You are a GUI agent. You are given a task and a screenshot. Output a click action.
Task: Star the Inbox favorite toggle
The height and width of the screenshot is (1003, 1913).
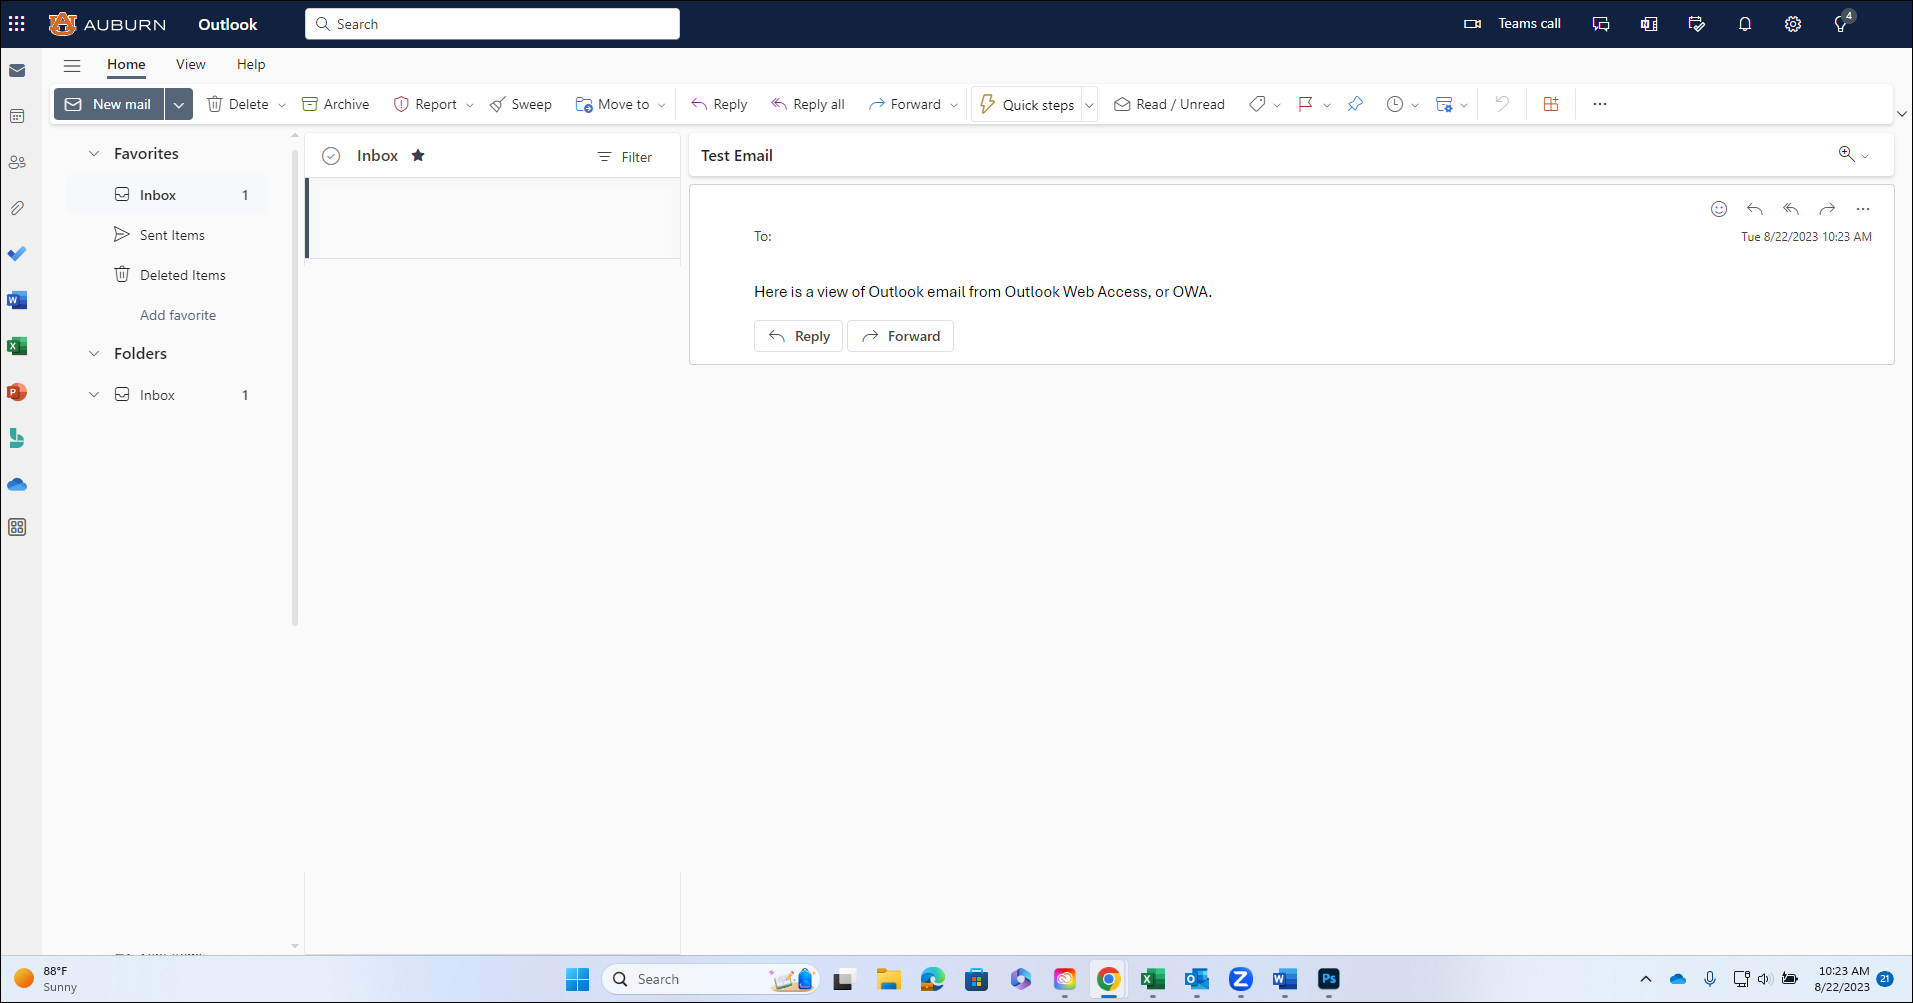click(x=418, y=155)
